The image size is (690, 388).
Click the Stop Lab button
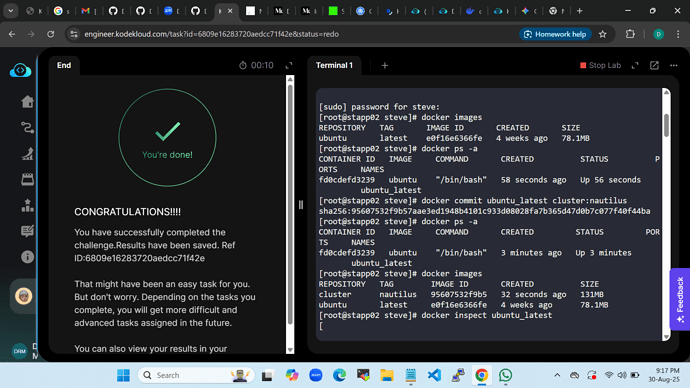pyautogui.click(x=600, y=66)
